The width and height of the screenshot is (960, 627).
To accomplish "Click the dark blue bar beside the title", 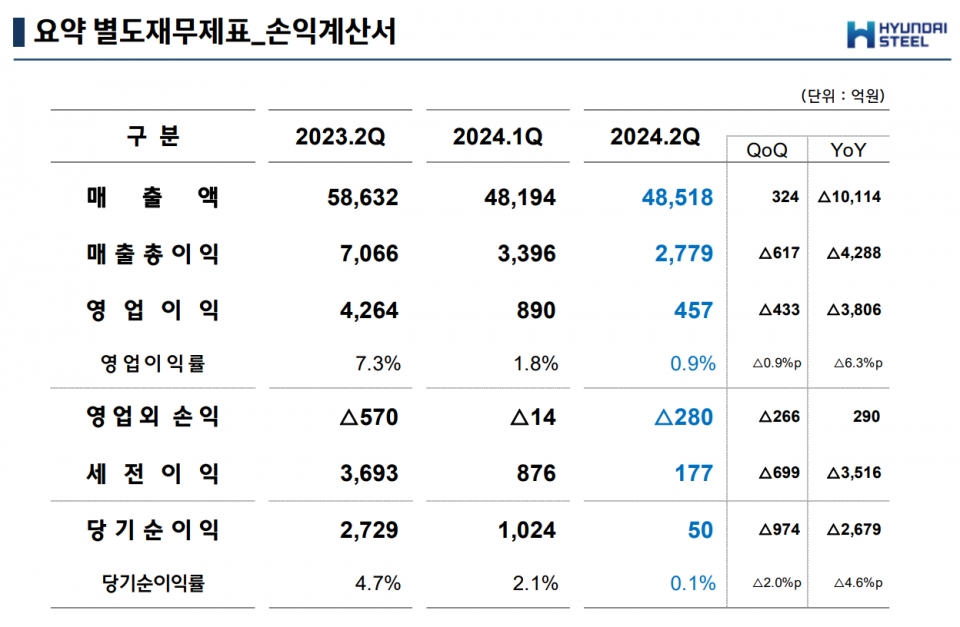I will [17, 32].
